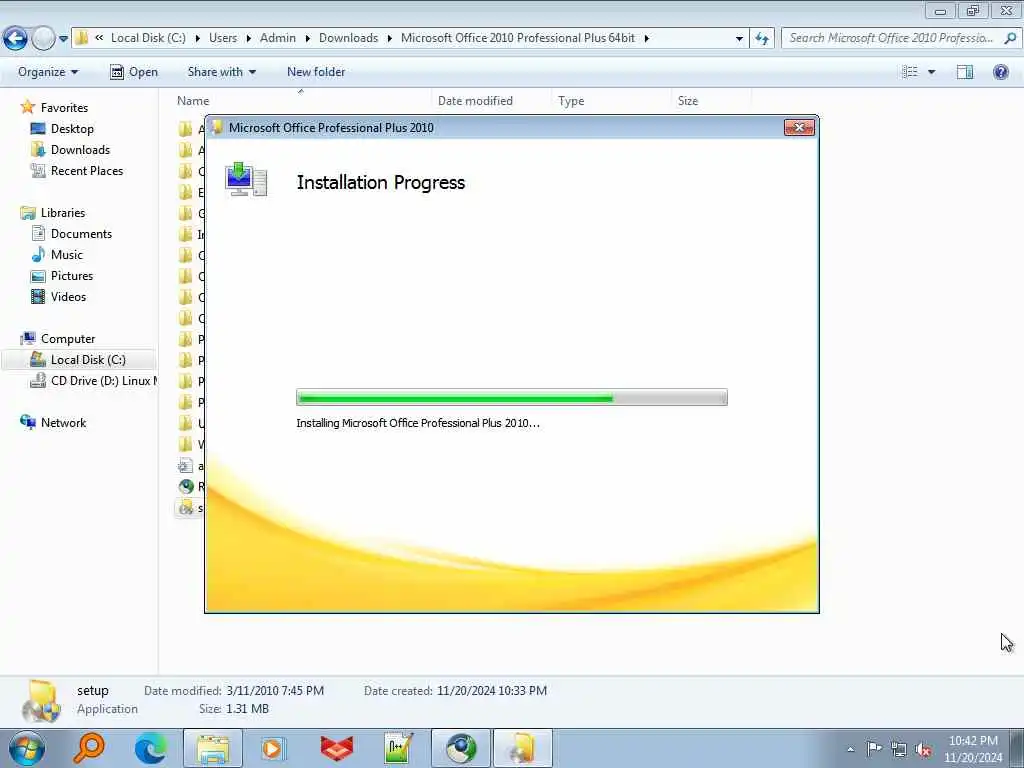This screenshot has width=1024, height=768.
Task: Click the network tray icon
Action: point(899,749)
